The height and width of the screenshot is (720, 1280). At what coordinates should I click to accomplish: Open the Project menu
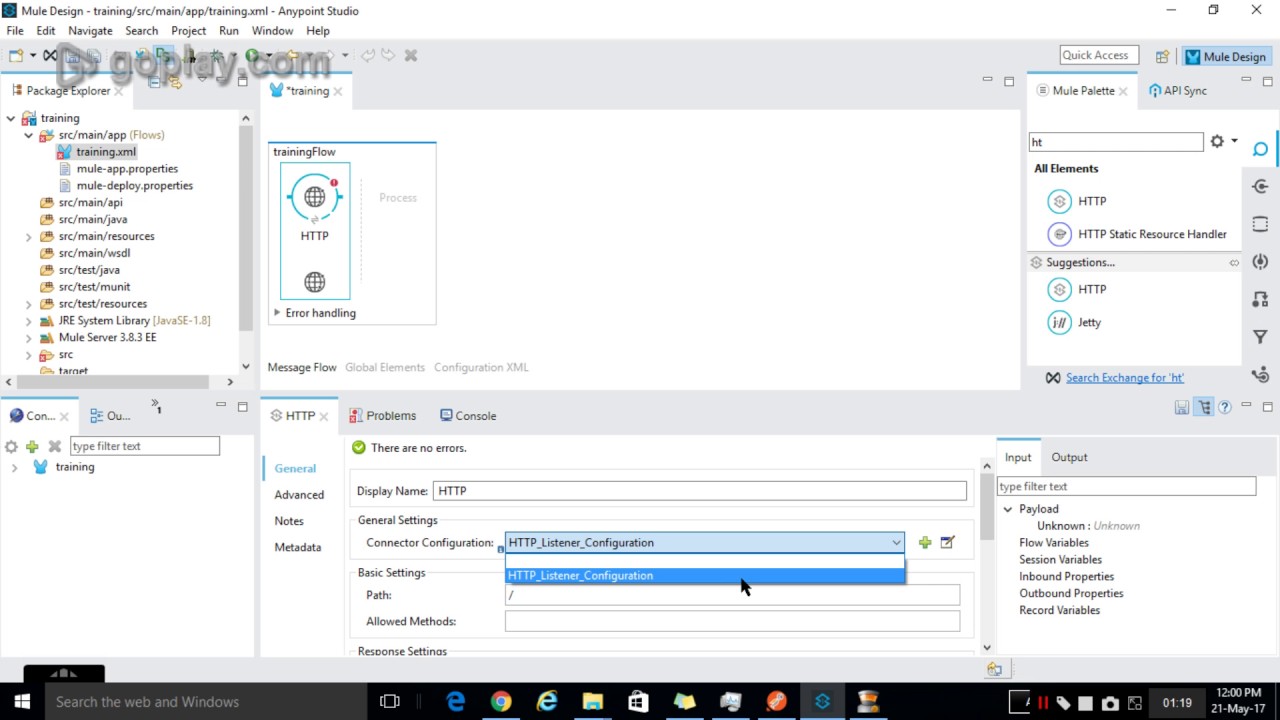[188, 31]
